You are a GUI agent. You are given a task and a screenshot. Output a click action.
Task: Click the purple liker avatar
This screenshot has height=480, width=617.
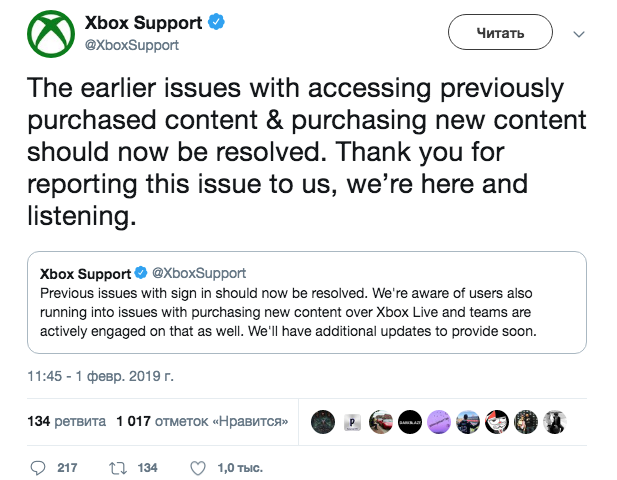pos(439,421)
